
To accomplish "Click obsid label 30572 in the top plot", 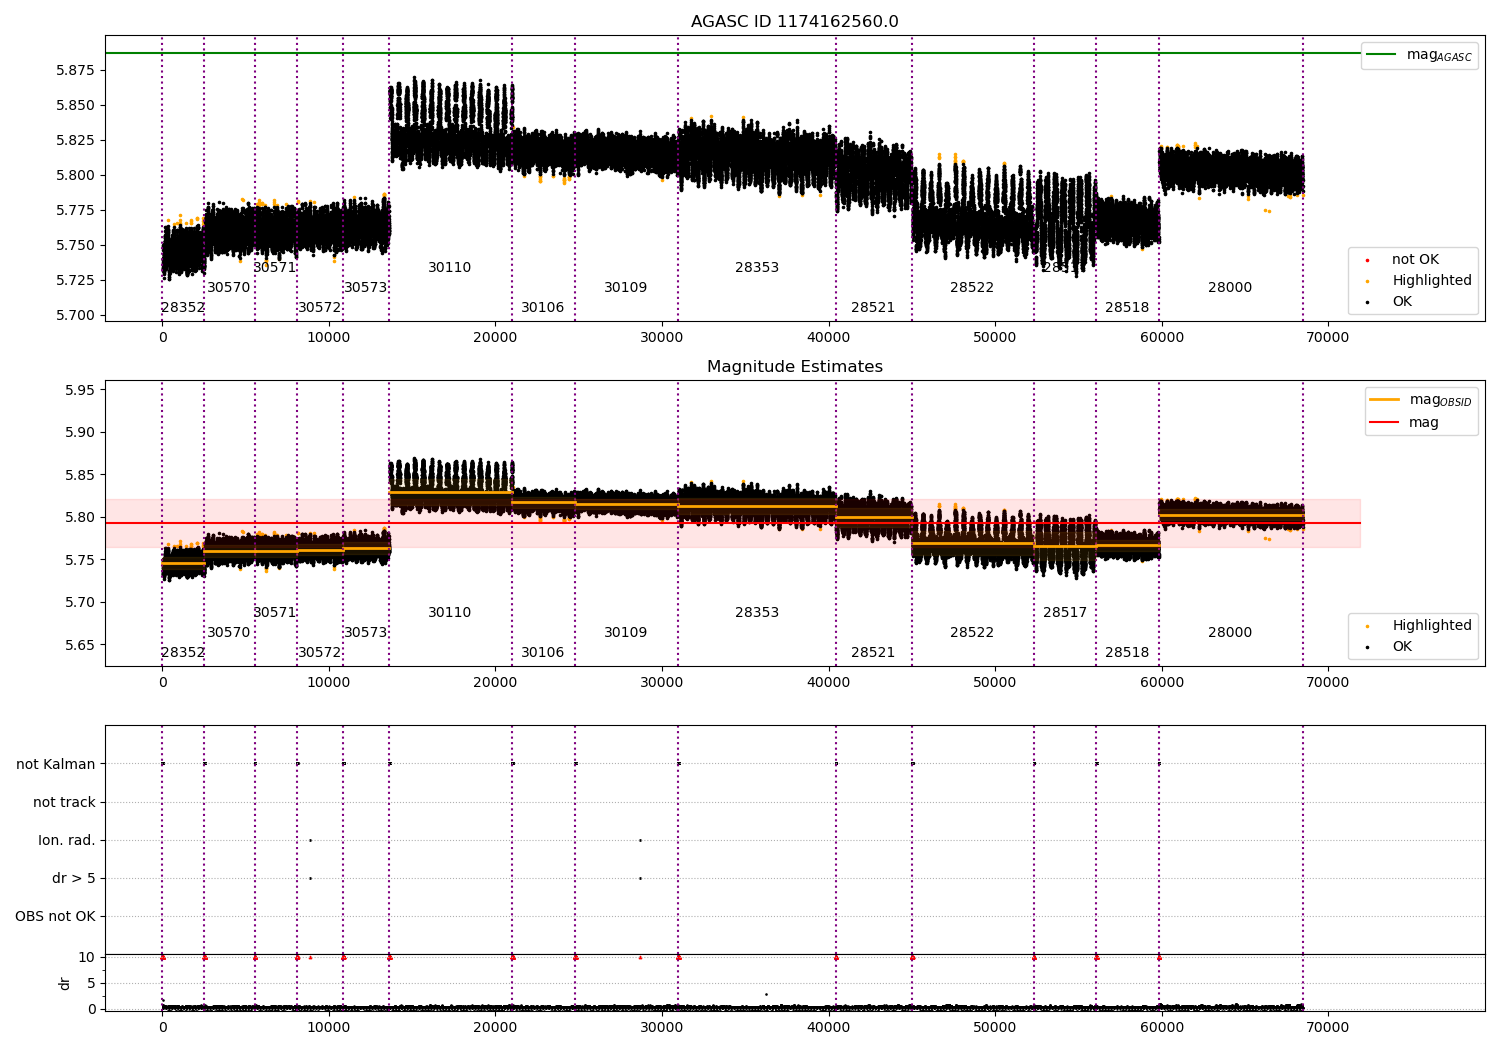I will coord(320,308).
